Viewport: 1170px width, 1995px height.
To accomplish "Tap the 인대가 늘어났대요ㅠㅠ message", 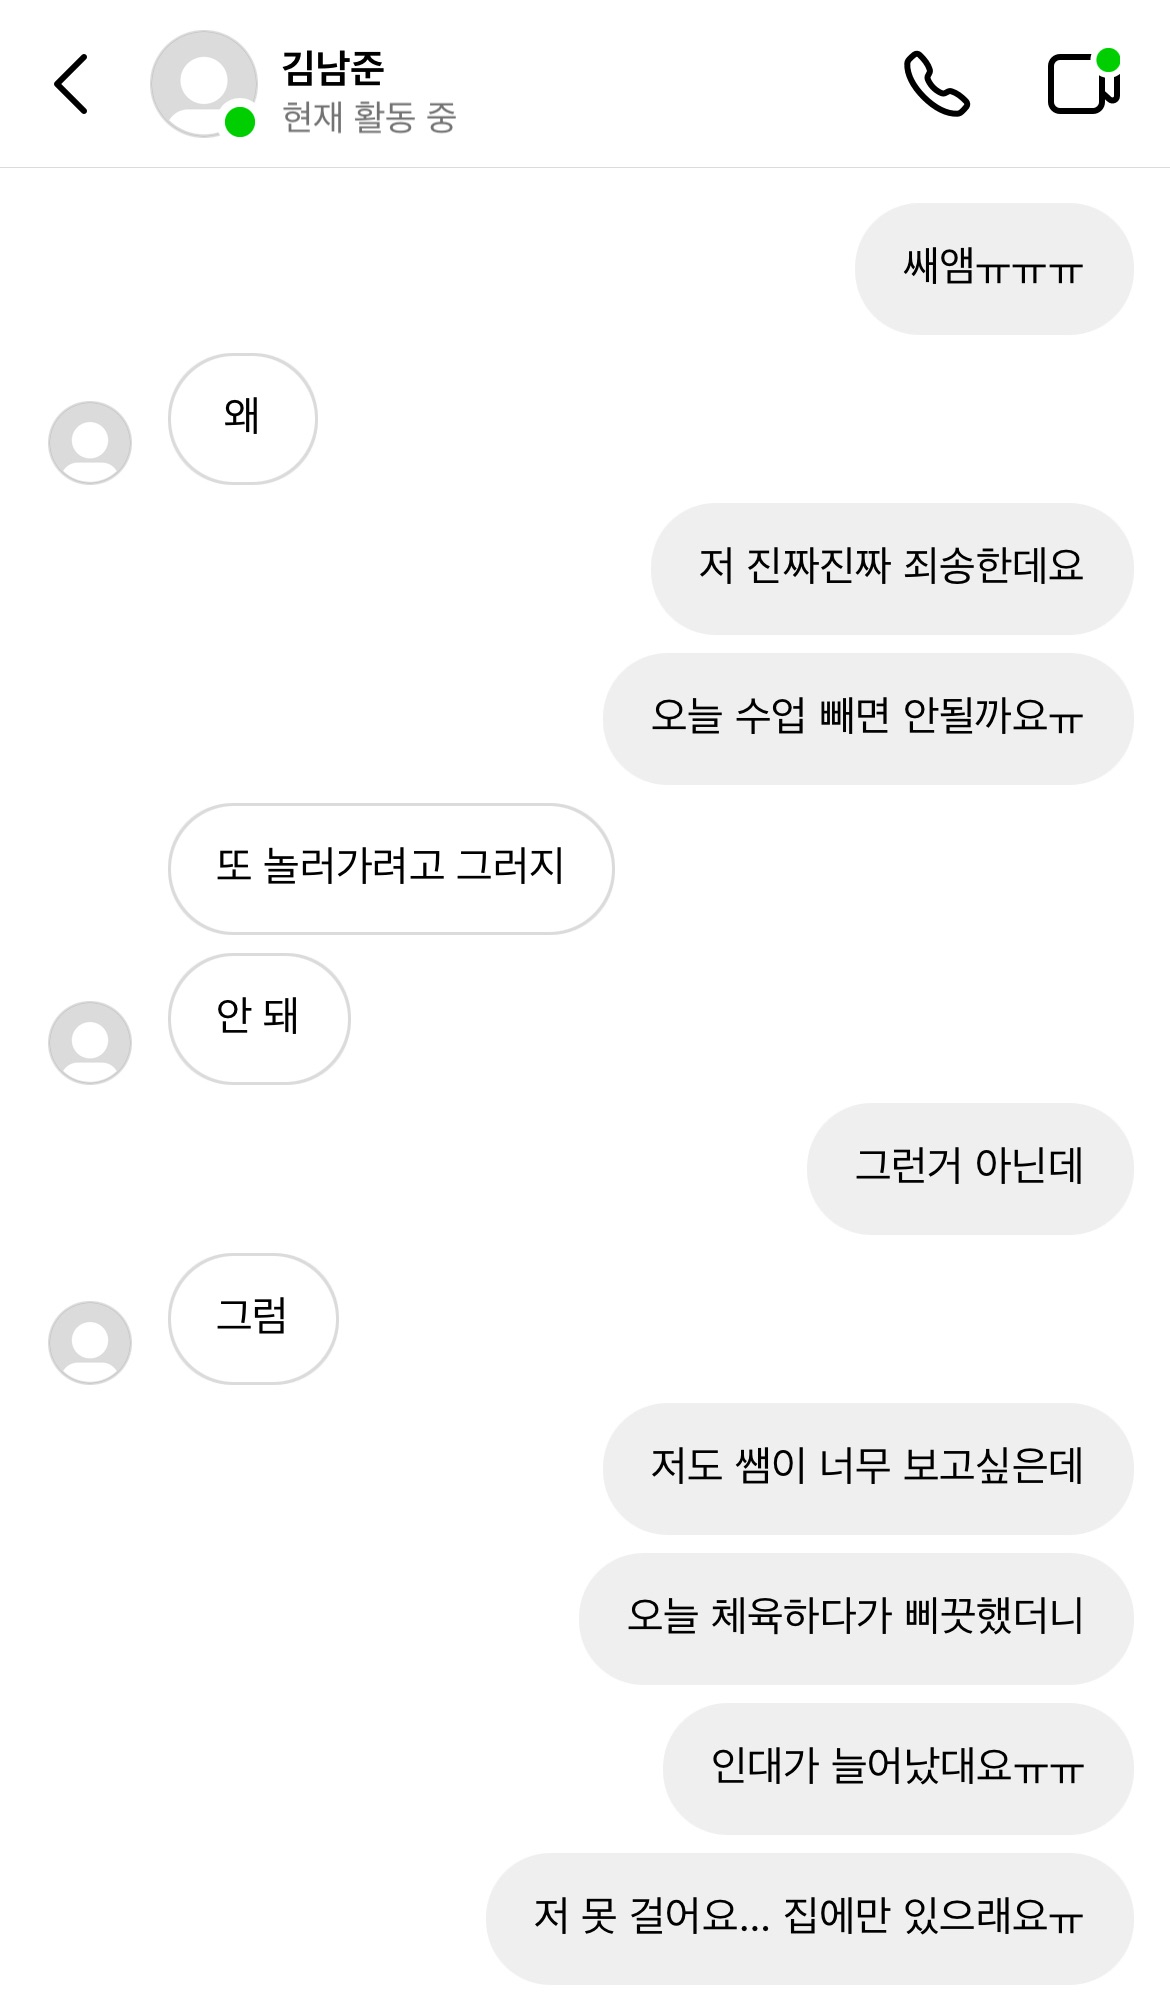I will click(897, 1768).
